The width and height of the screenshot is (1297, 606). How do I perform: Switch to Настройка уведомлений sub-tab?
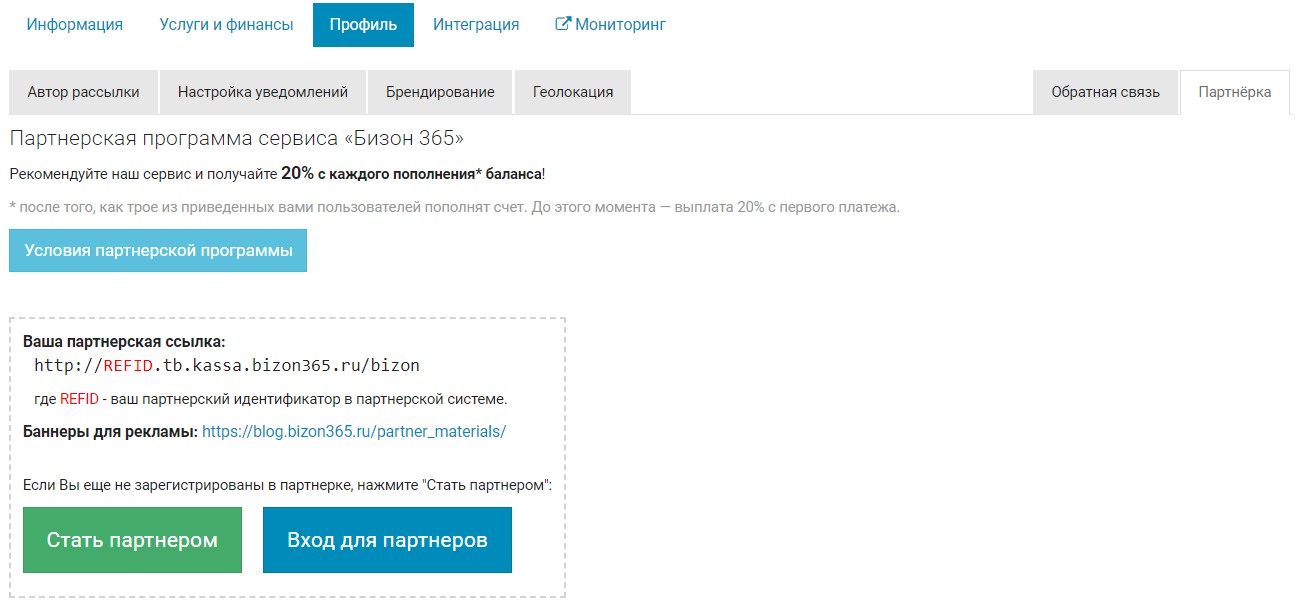pyautogui.click(x=263, y=92)
